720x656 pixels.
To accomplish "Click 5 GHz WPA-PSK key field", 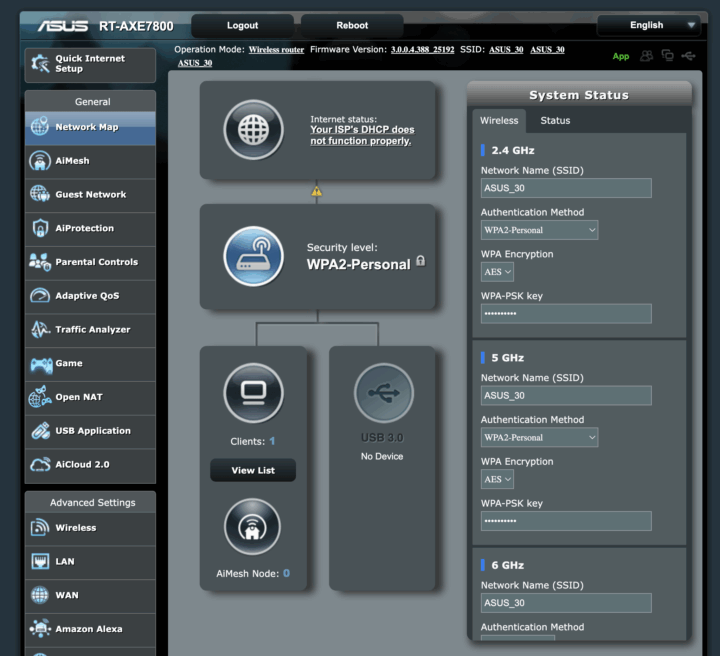I will pyautogui.click(x=566, y=521).
